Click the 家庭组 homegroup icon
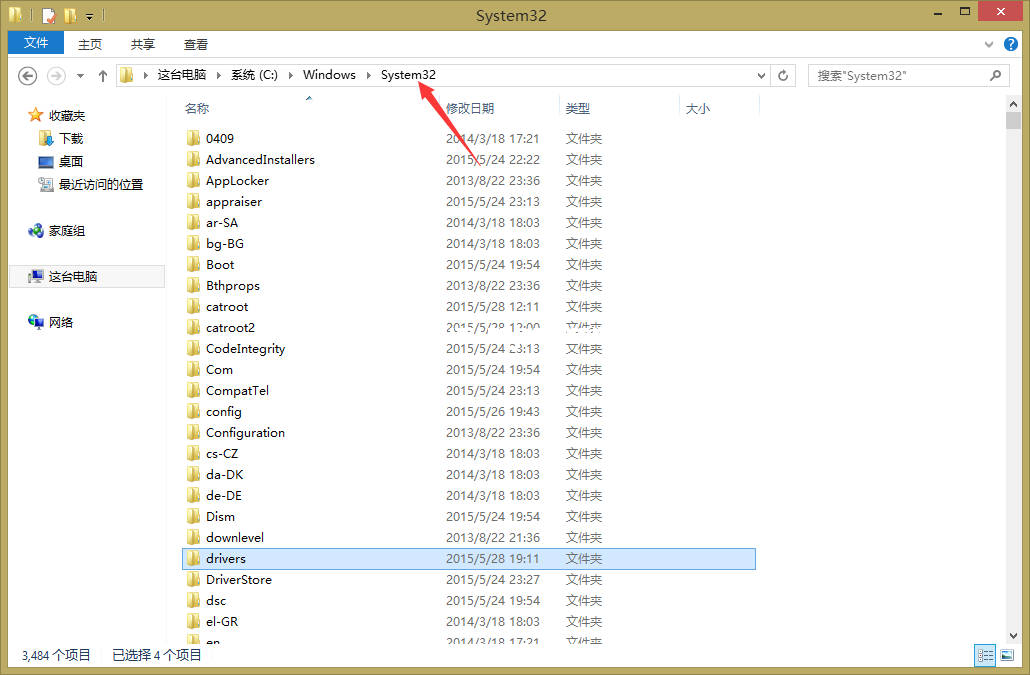The image size is (1030, 675). click(x=35, y=231)
